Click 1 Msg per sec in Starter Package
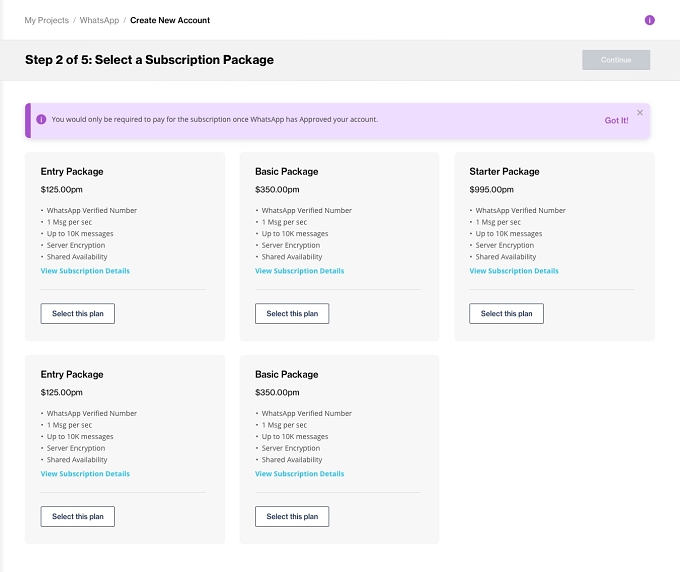Image resolution: width=680 pixels, height=572 pixels. (498, 222)
